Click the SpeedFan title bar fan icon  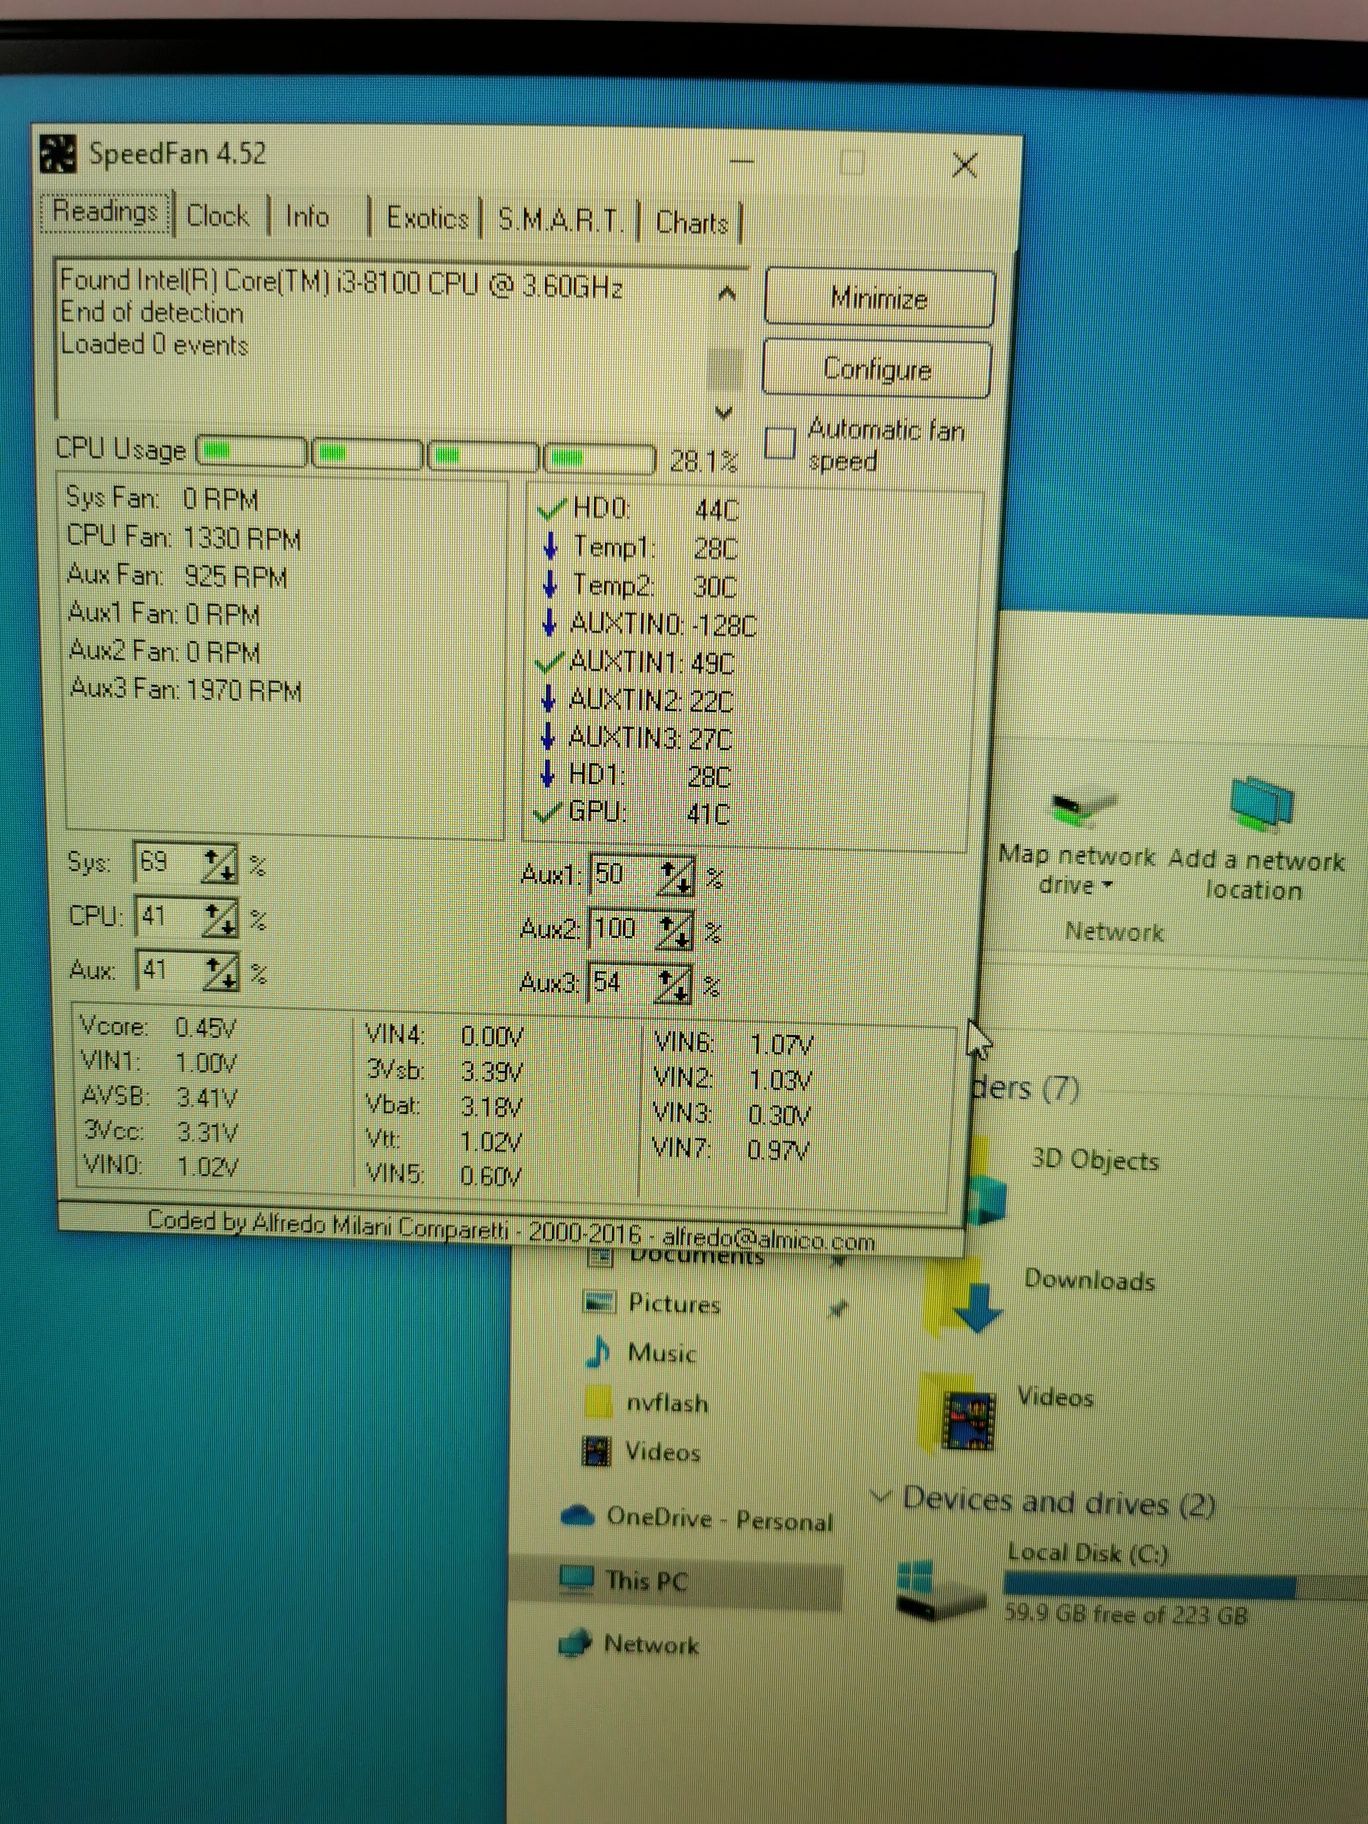(58, 154)
